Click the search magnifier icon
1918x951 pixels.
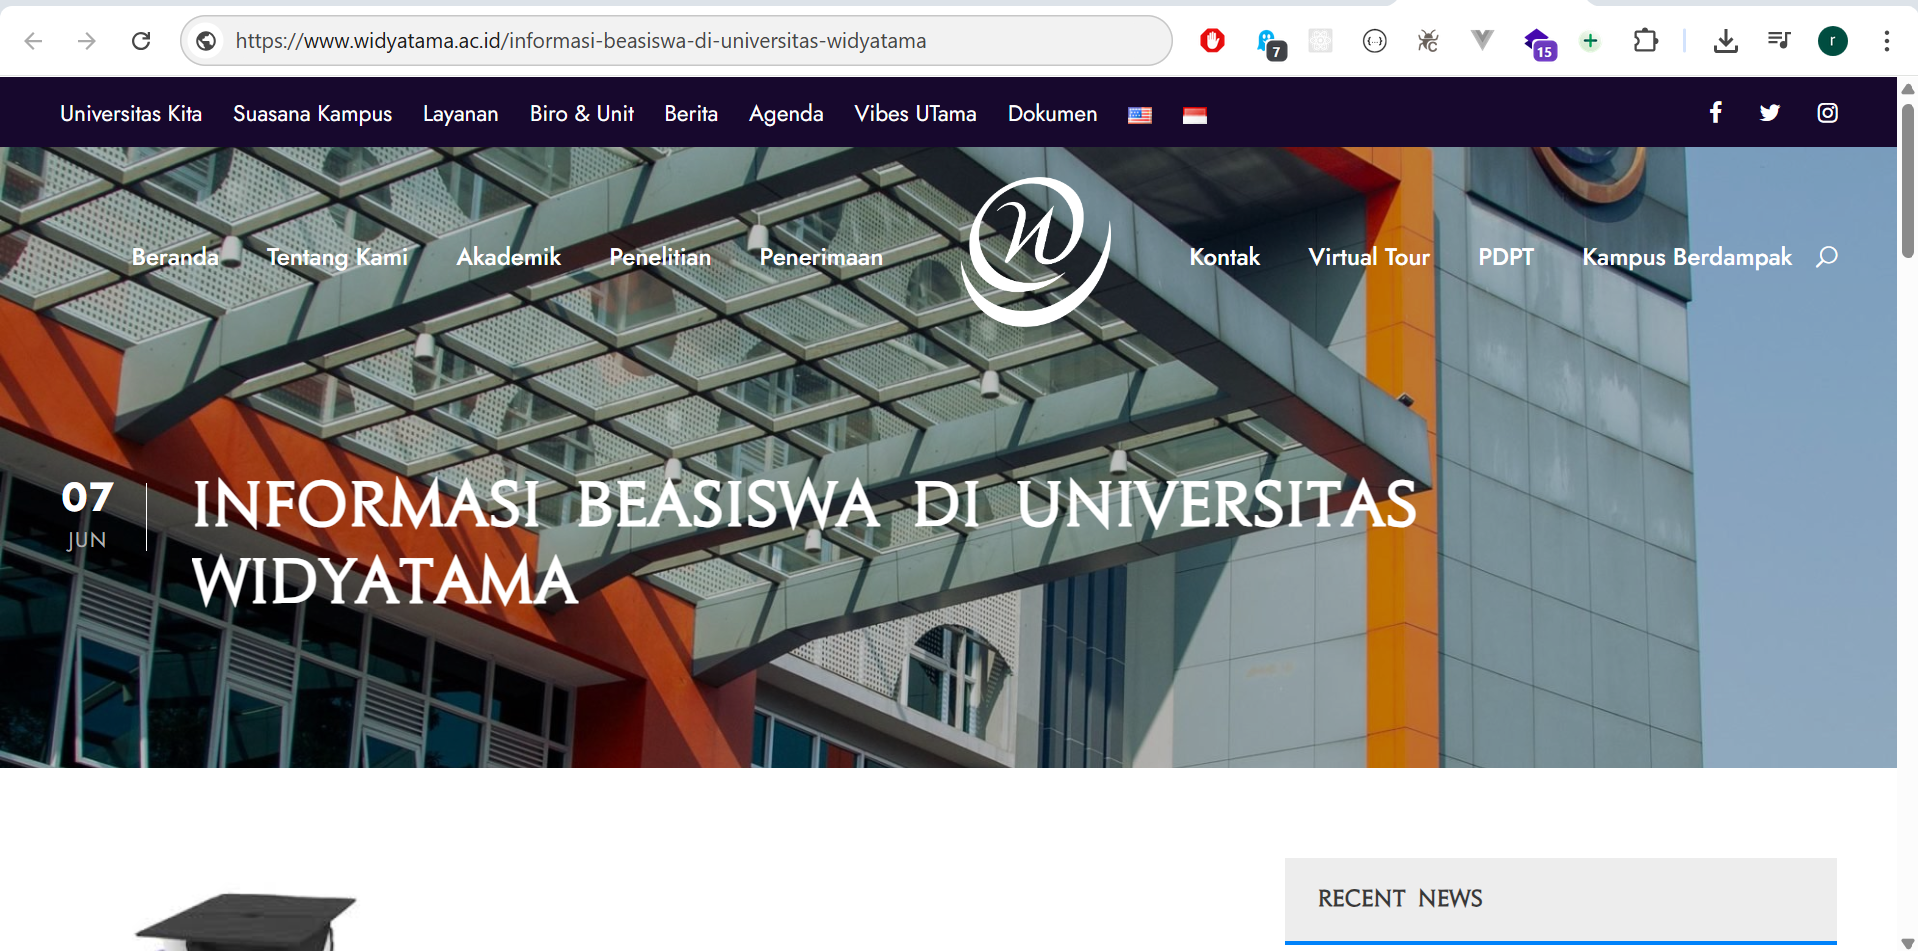[1826, 257]
